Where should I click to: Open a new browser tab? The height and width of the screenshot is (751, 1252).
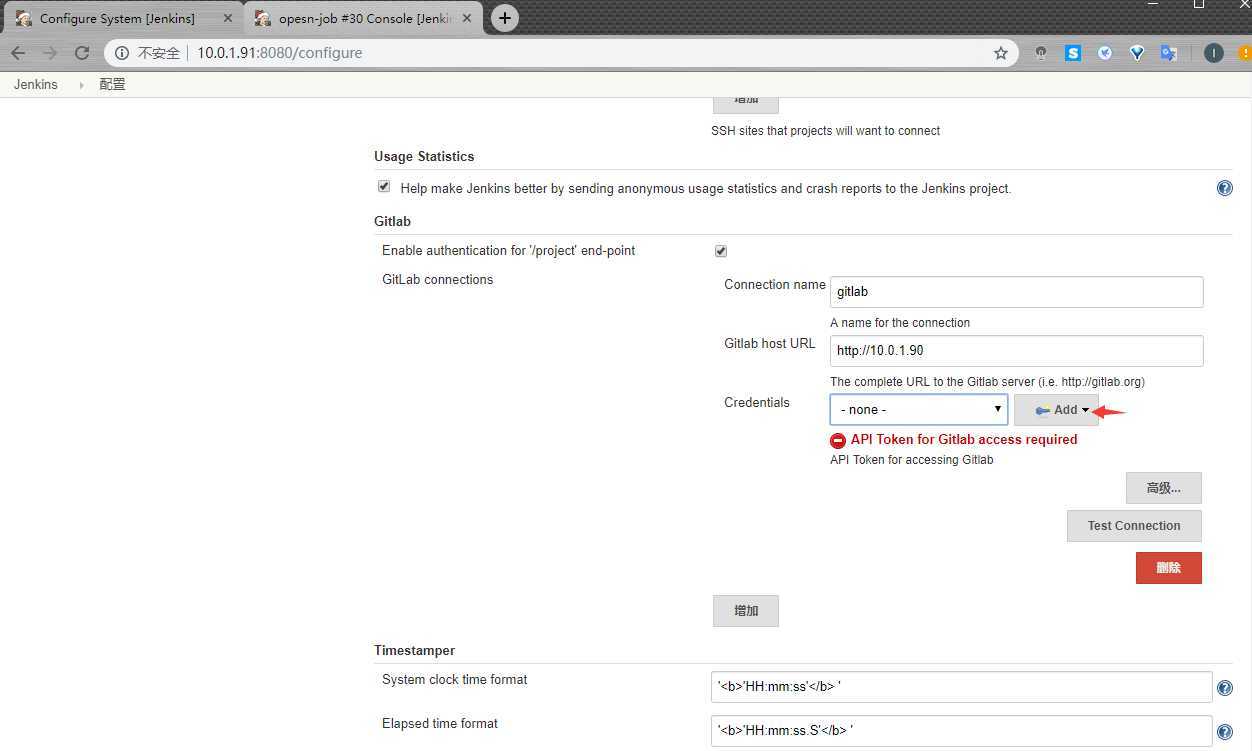[505, 18]
